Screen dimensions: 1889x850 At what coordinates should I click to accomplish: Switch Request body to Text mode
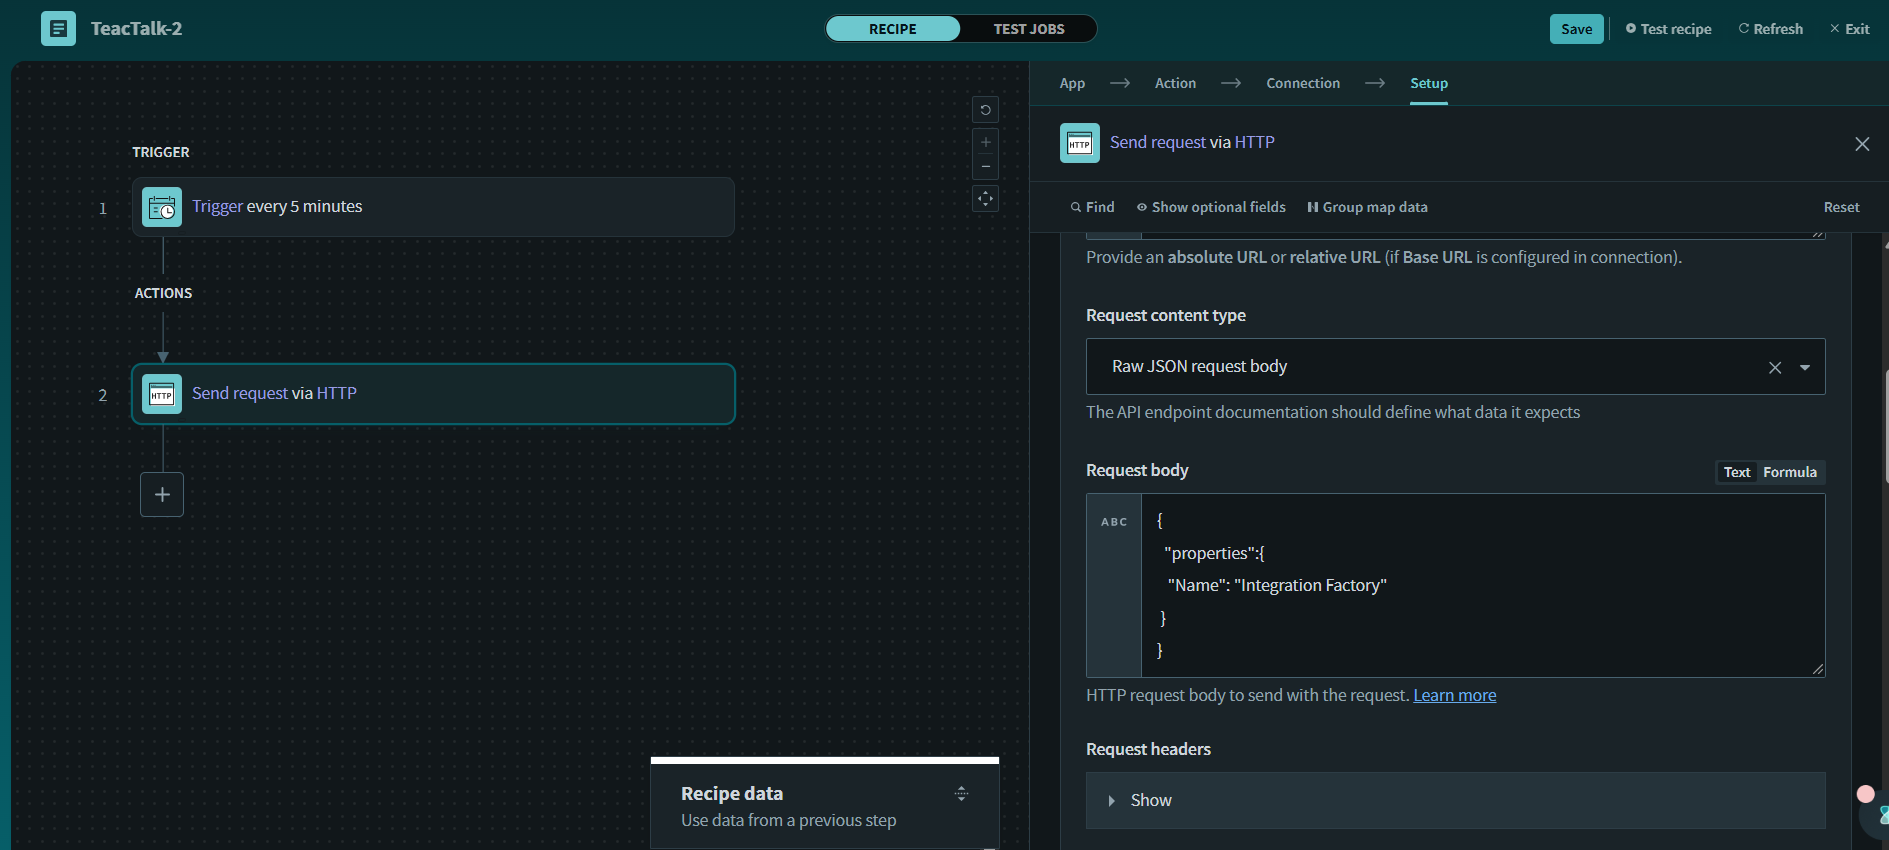point(1737,472)
